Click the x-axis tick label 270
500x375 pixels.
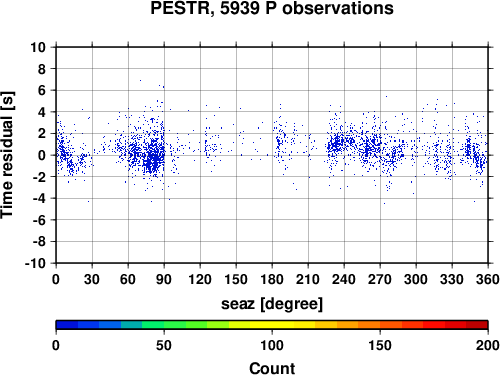coord(380,279)
